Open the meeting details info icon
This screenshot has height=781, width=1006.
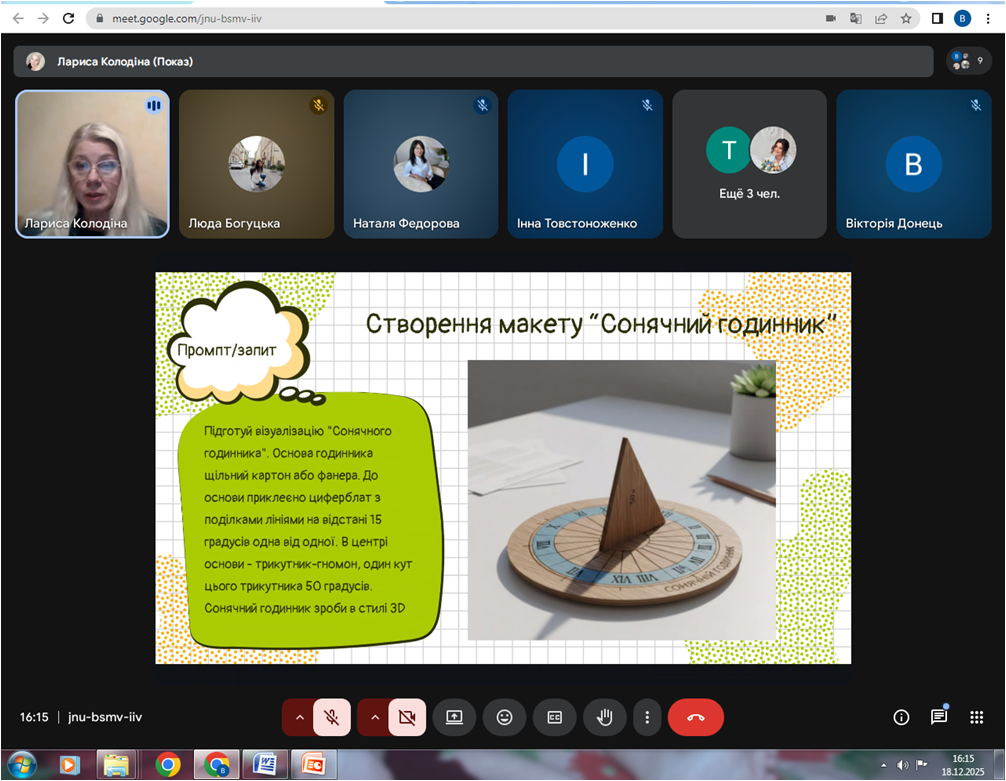[901, 717]
